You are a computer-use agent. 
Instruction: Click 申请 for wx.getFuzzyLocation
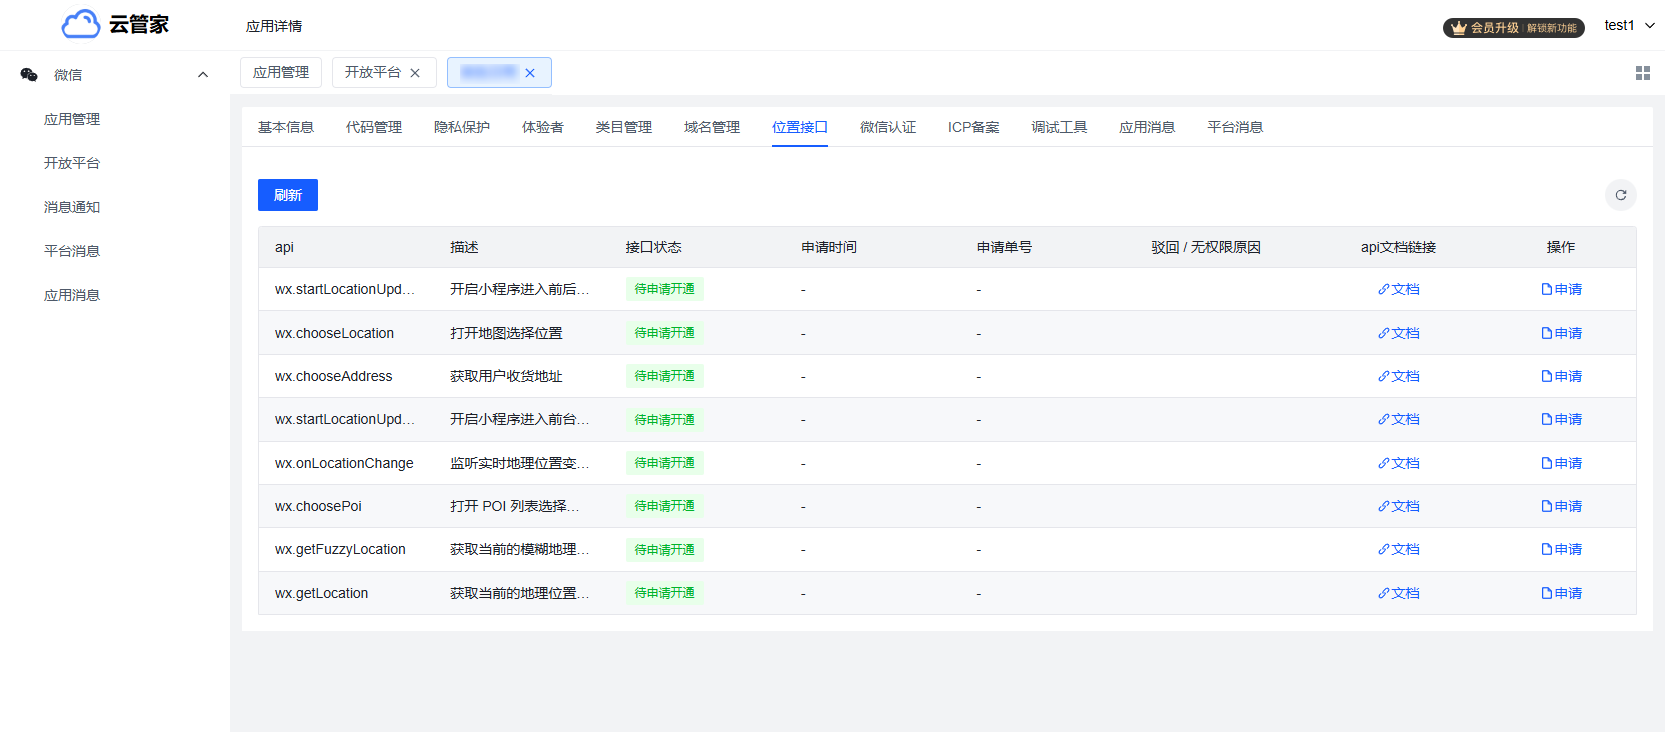(x=1561, y=549)
